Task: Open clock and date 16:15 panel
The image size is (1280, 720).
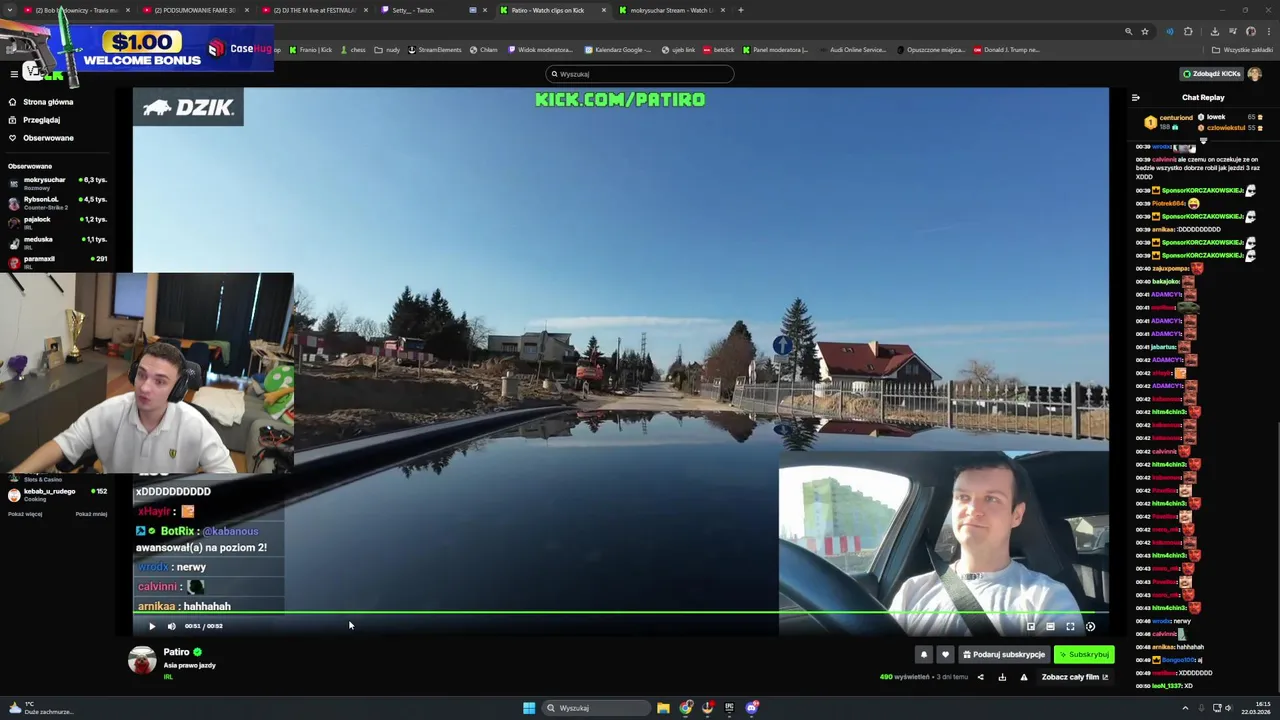Action: [x=1255, y=708]
